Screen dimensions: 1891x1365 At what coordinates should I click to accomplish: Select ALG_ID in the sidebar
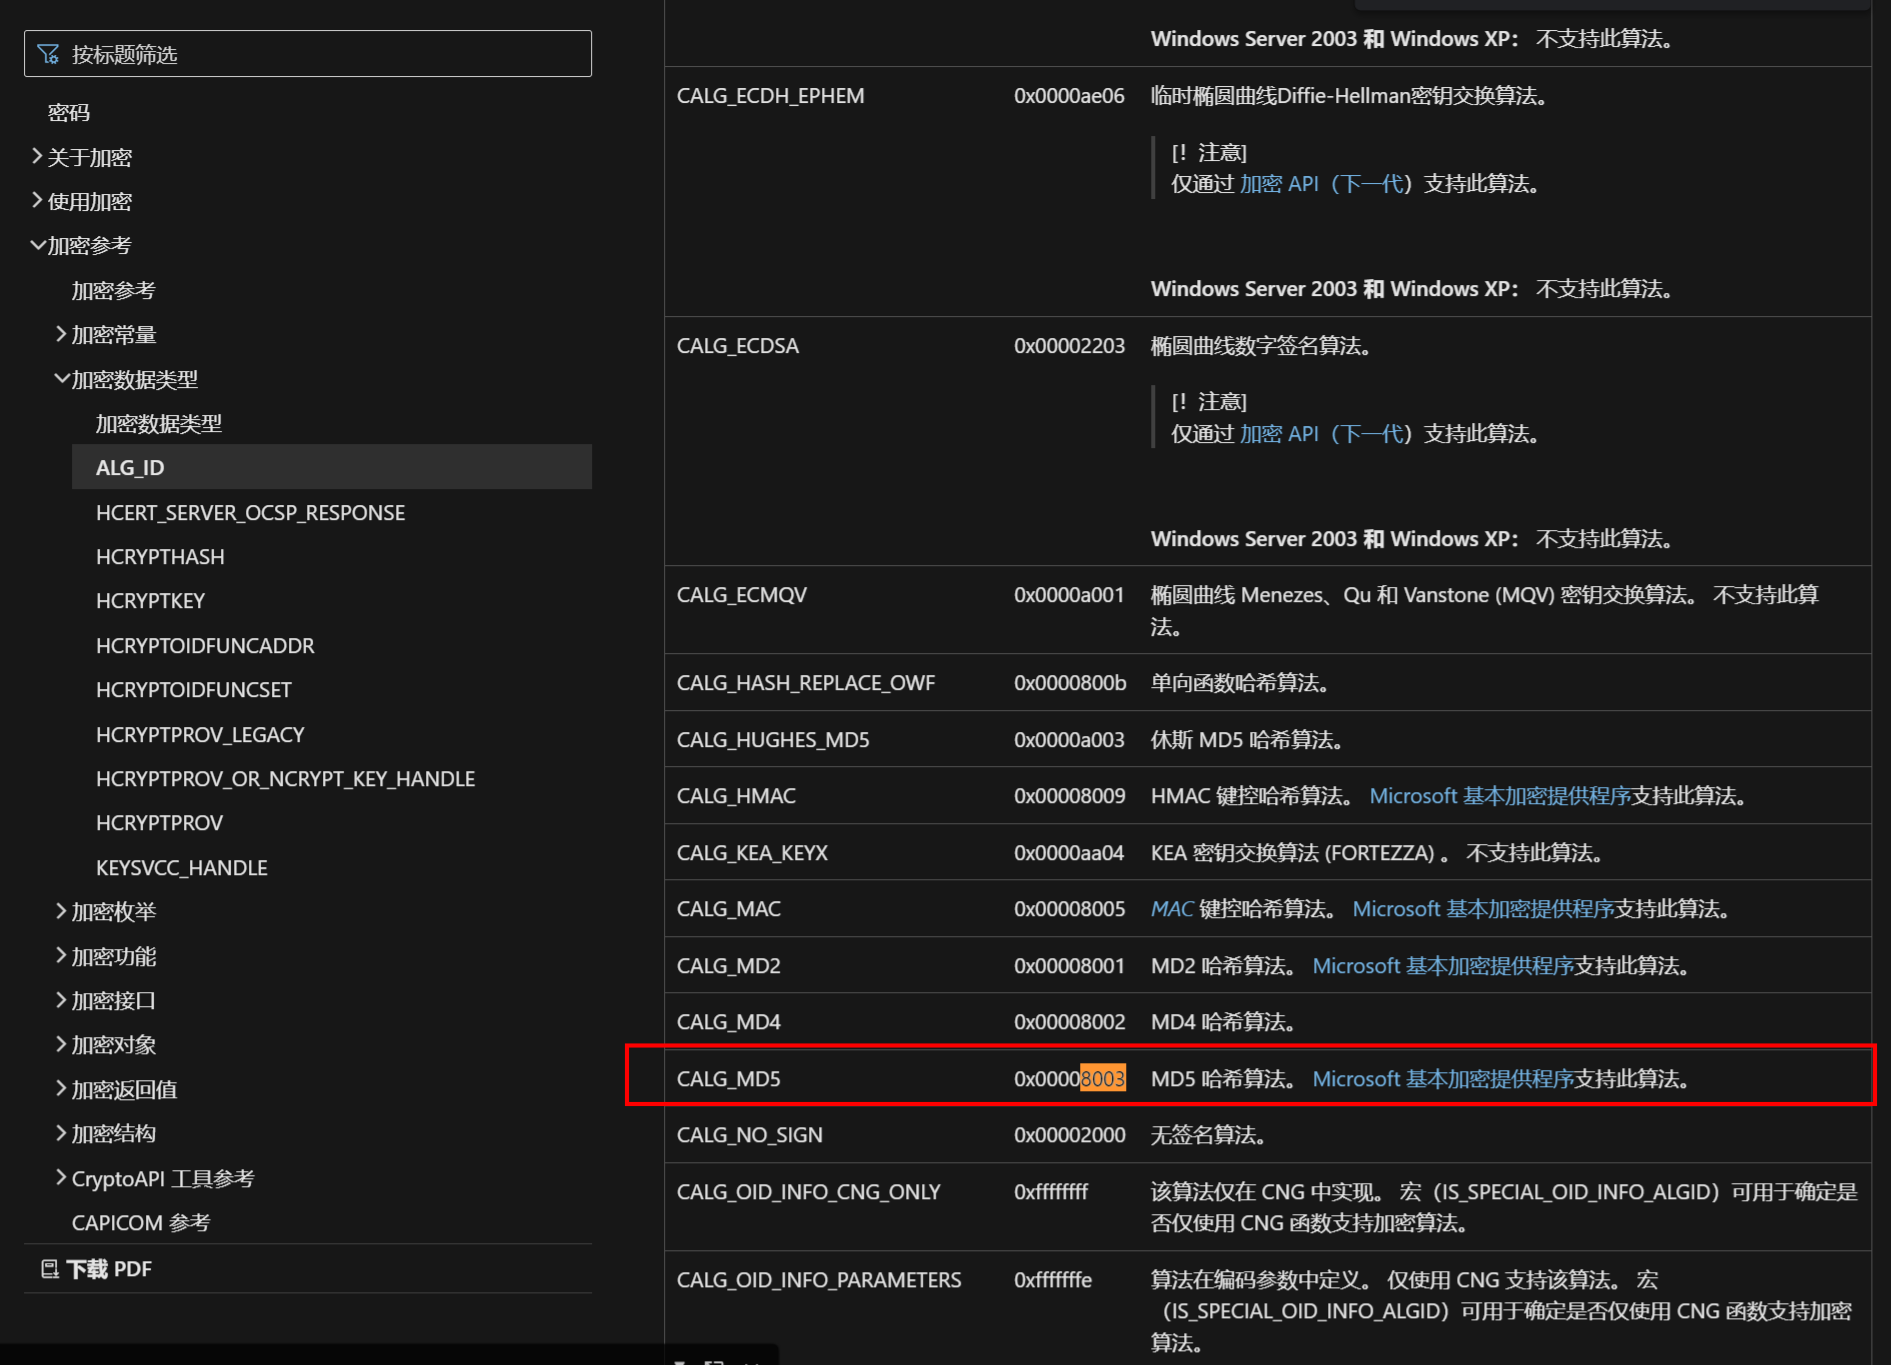click(130, 468)
